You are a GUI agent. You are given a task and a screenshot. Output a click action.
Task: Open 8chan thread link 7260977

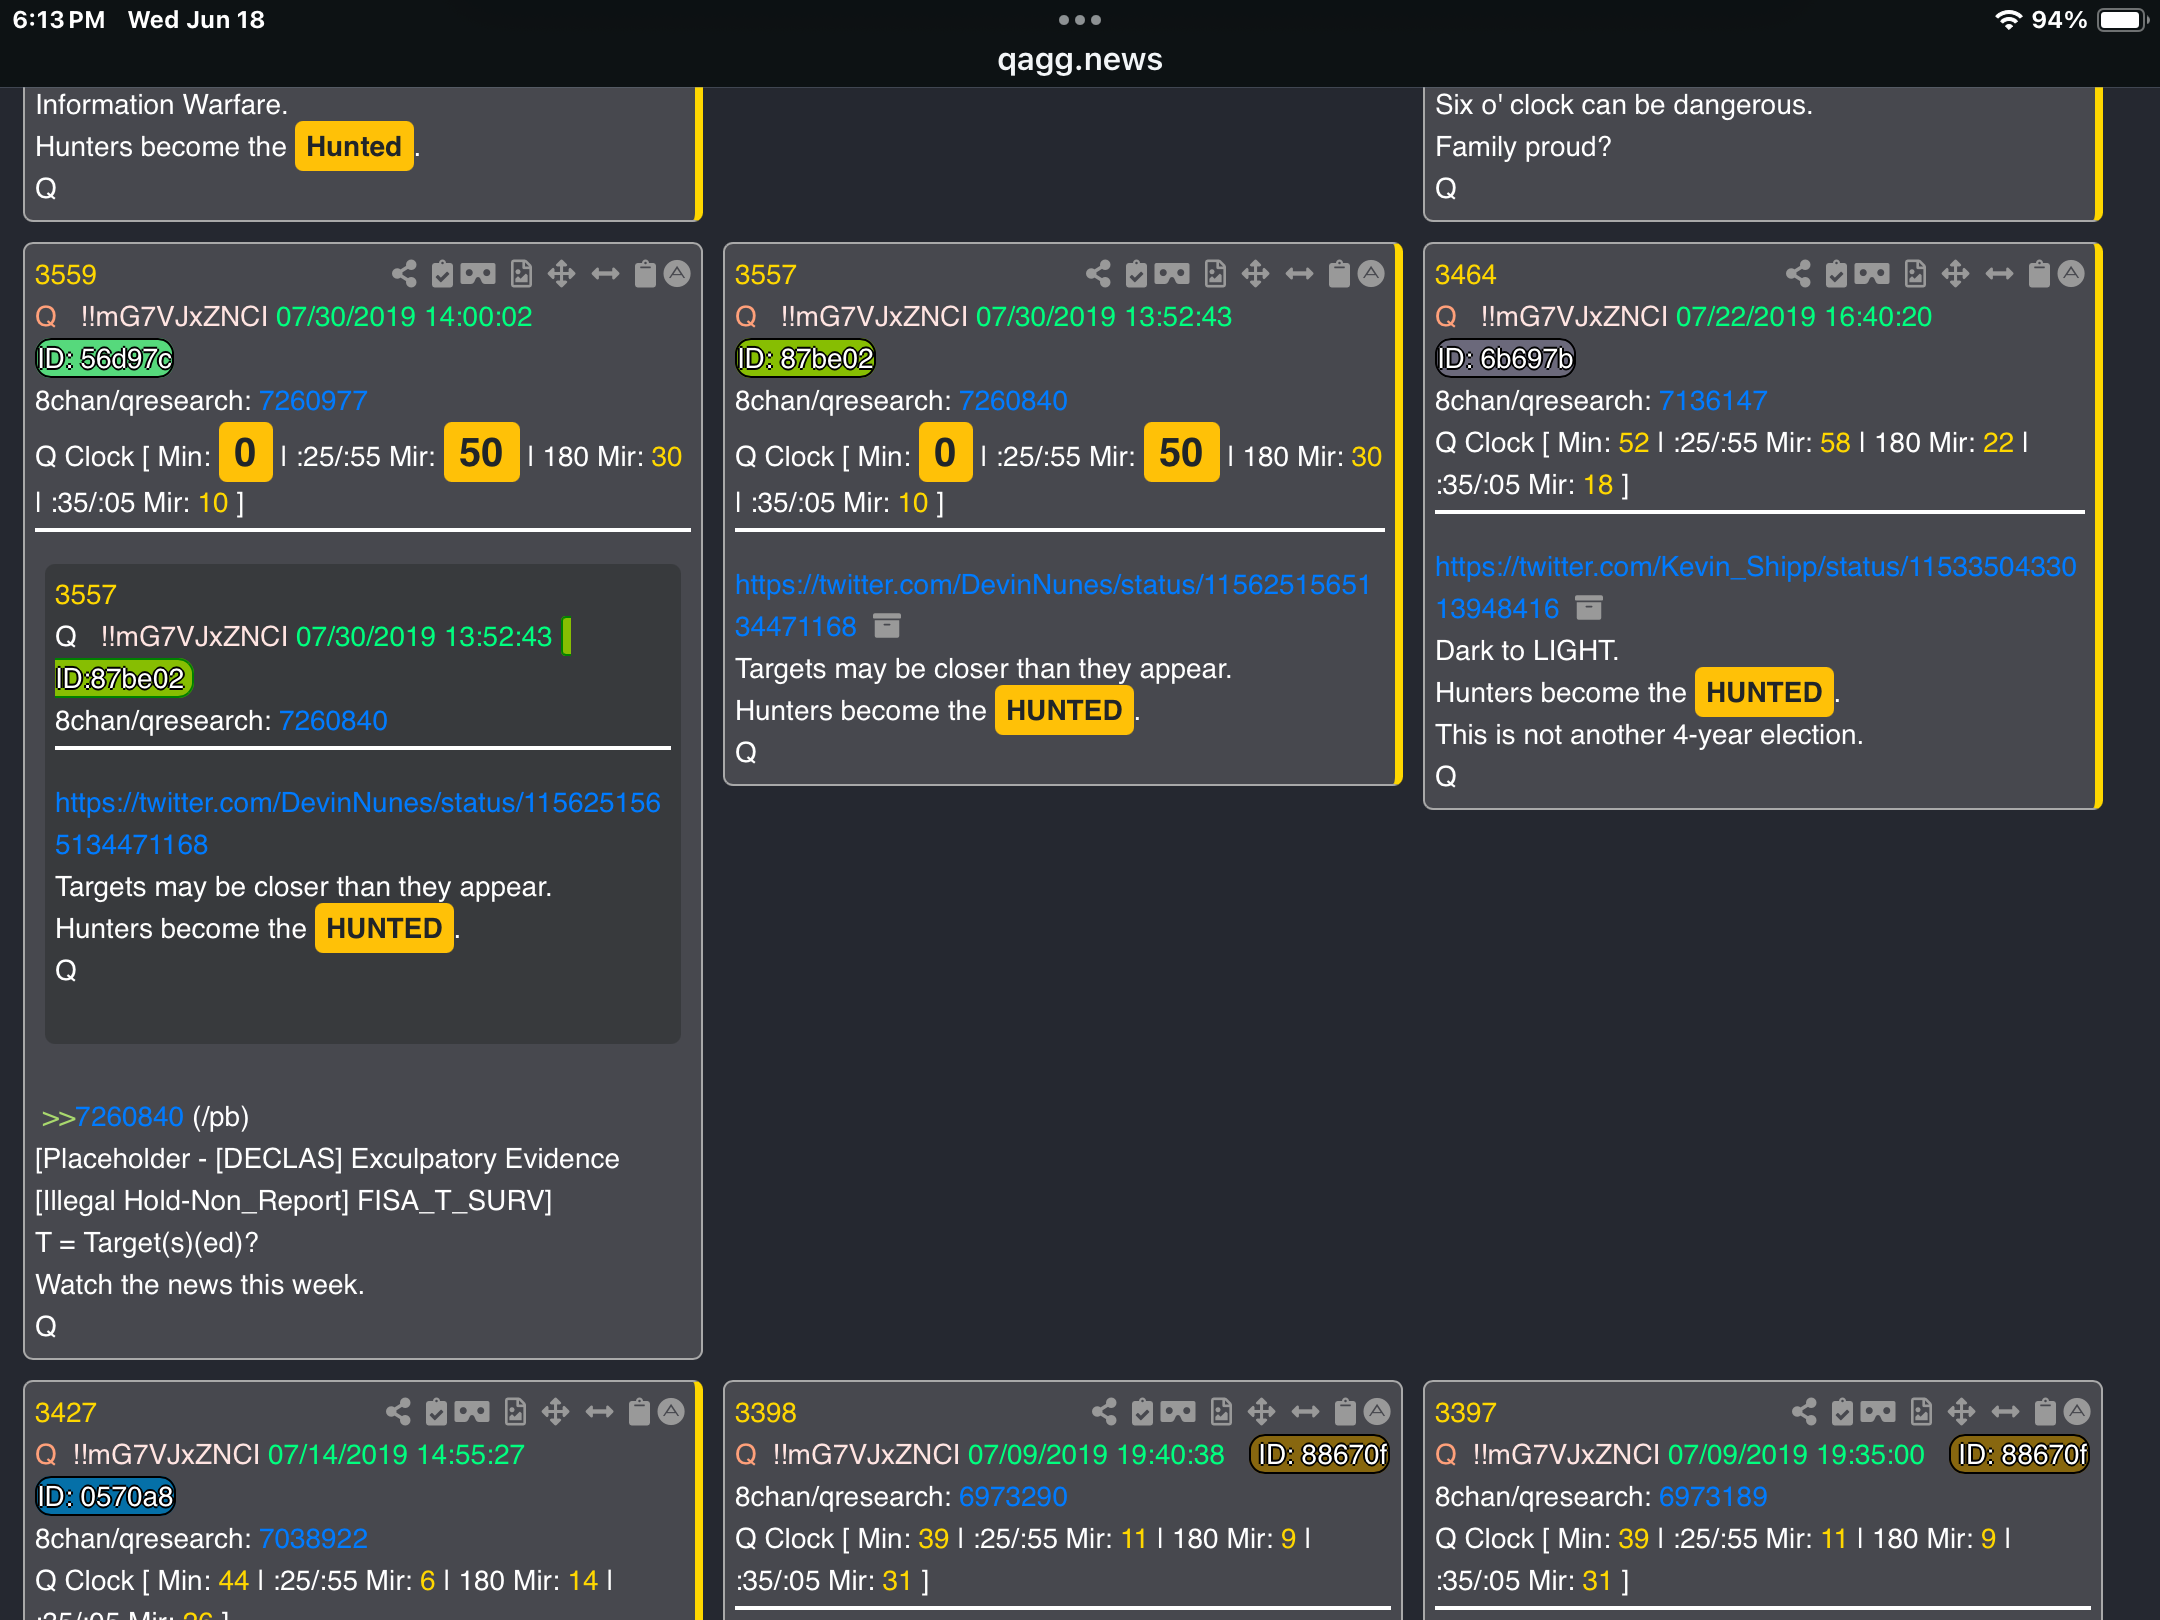(313, 401)
